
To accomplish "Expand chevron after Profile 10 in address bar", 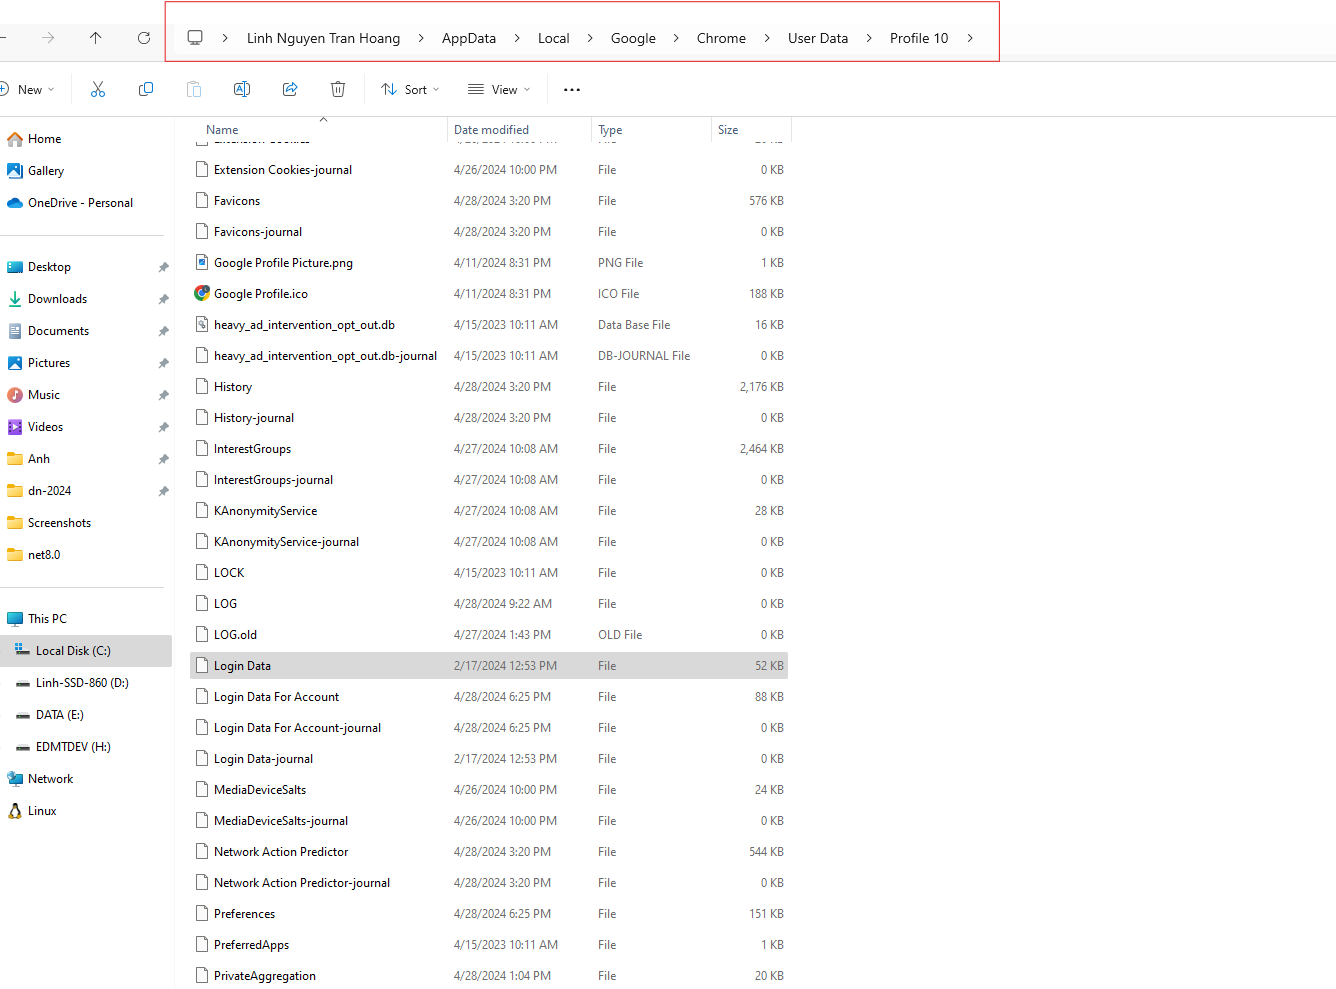I will tap(970, 38).
